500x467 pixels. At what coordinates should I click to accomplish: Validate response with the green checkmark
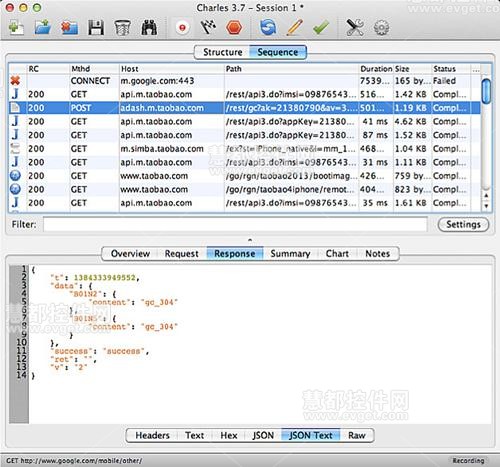point(321,28)
